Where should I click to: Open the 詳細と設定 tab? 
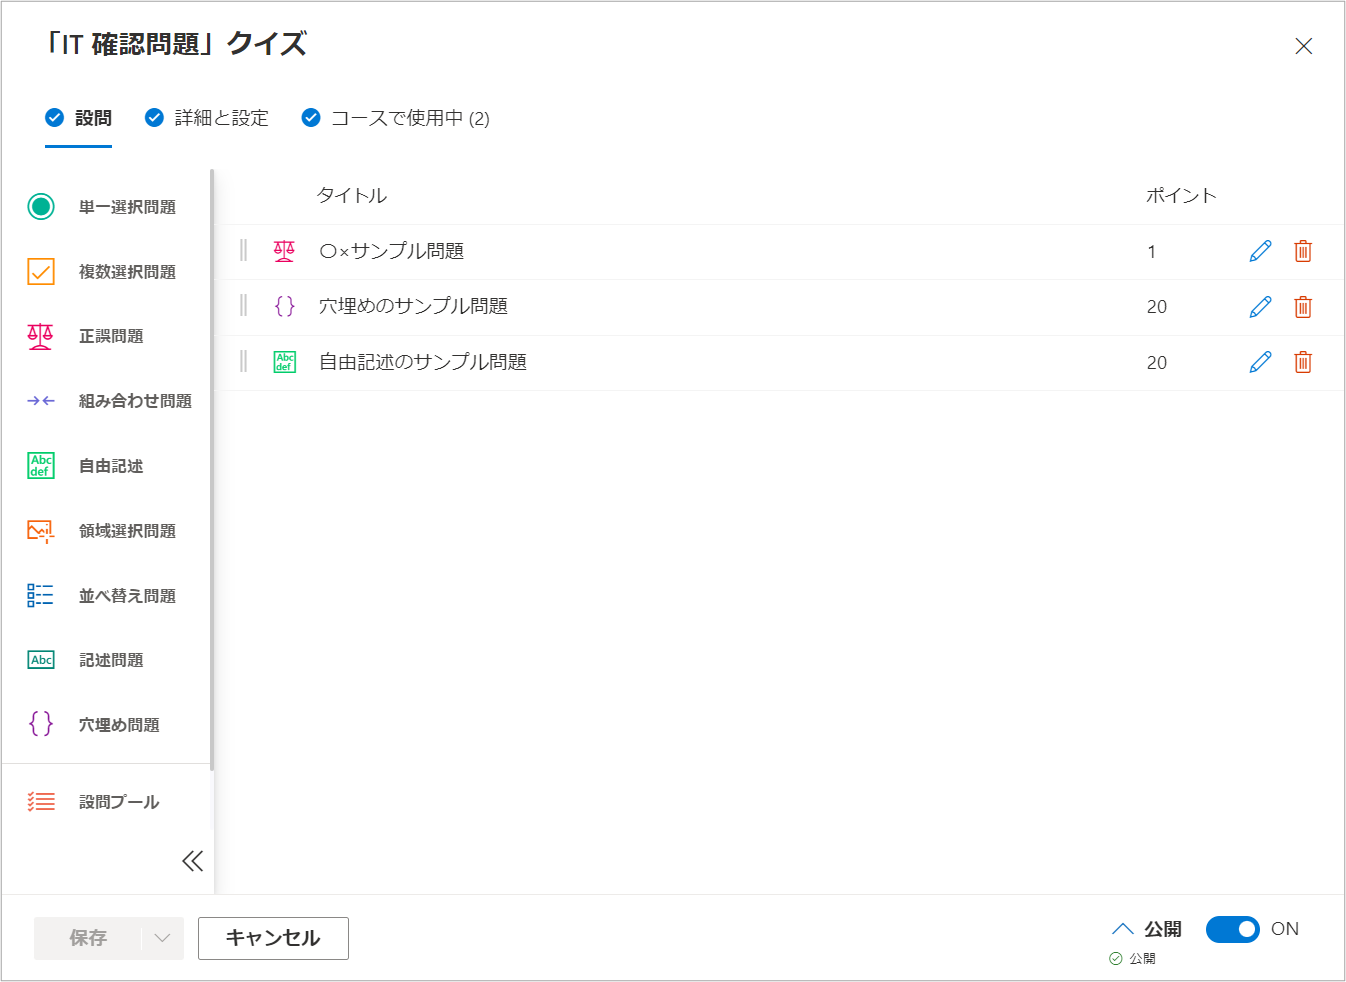[207, 118]
